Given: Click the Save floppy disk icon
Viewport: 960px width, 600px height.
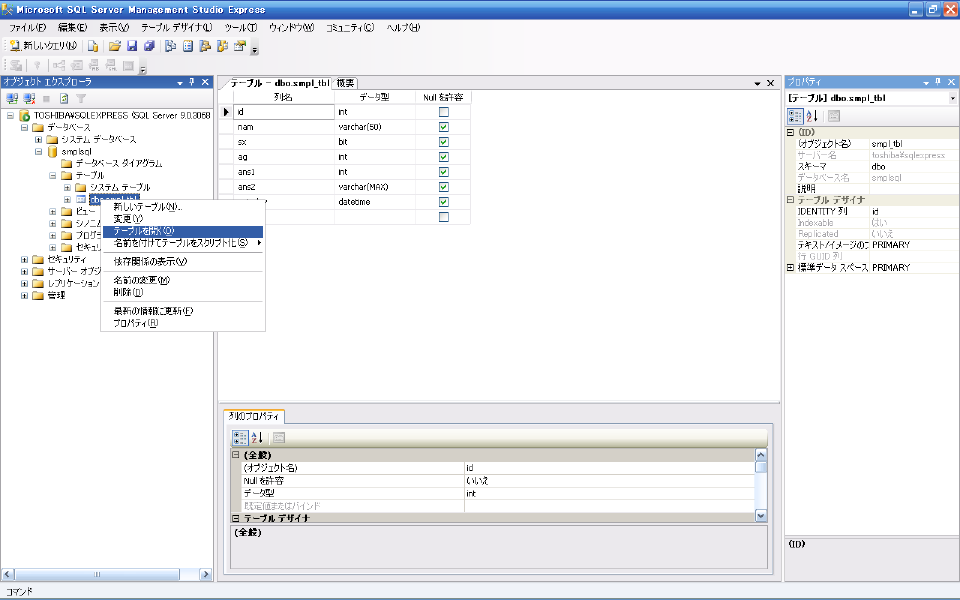Looking at the screenshot, I should click(x=132, y=46).
